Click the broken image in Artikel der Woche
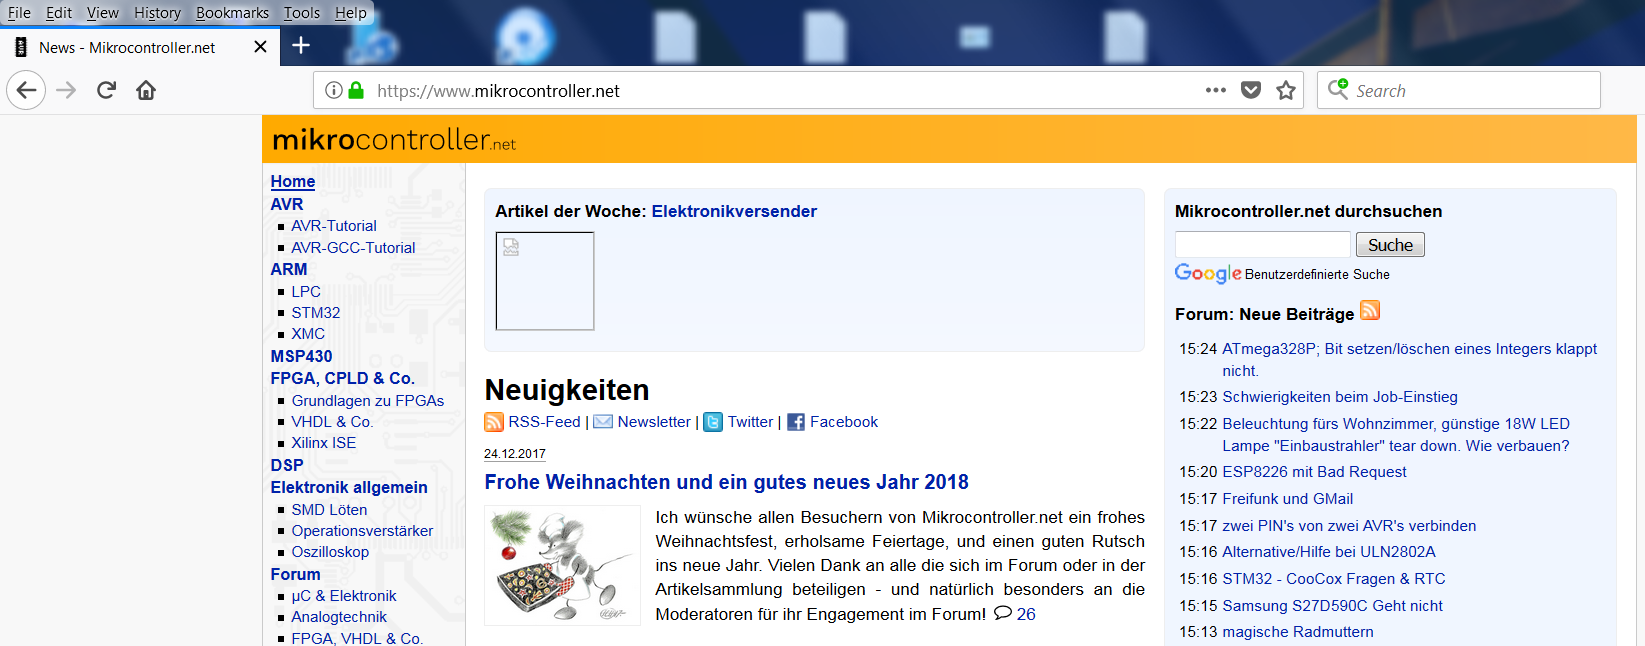The width and height of the screenshot is (1645, 646). 545,281
